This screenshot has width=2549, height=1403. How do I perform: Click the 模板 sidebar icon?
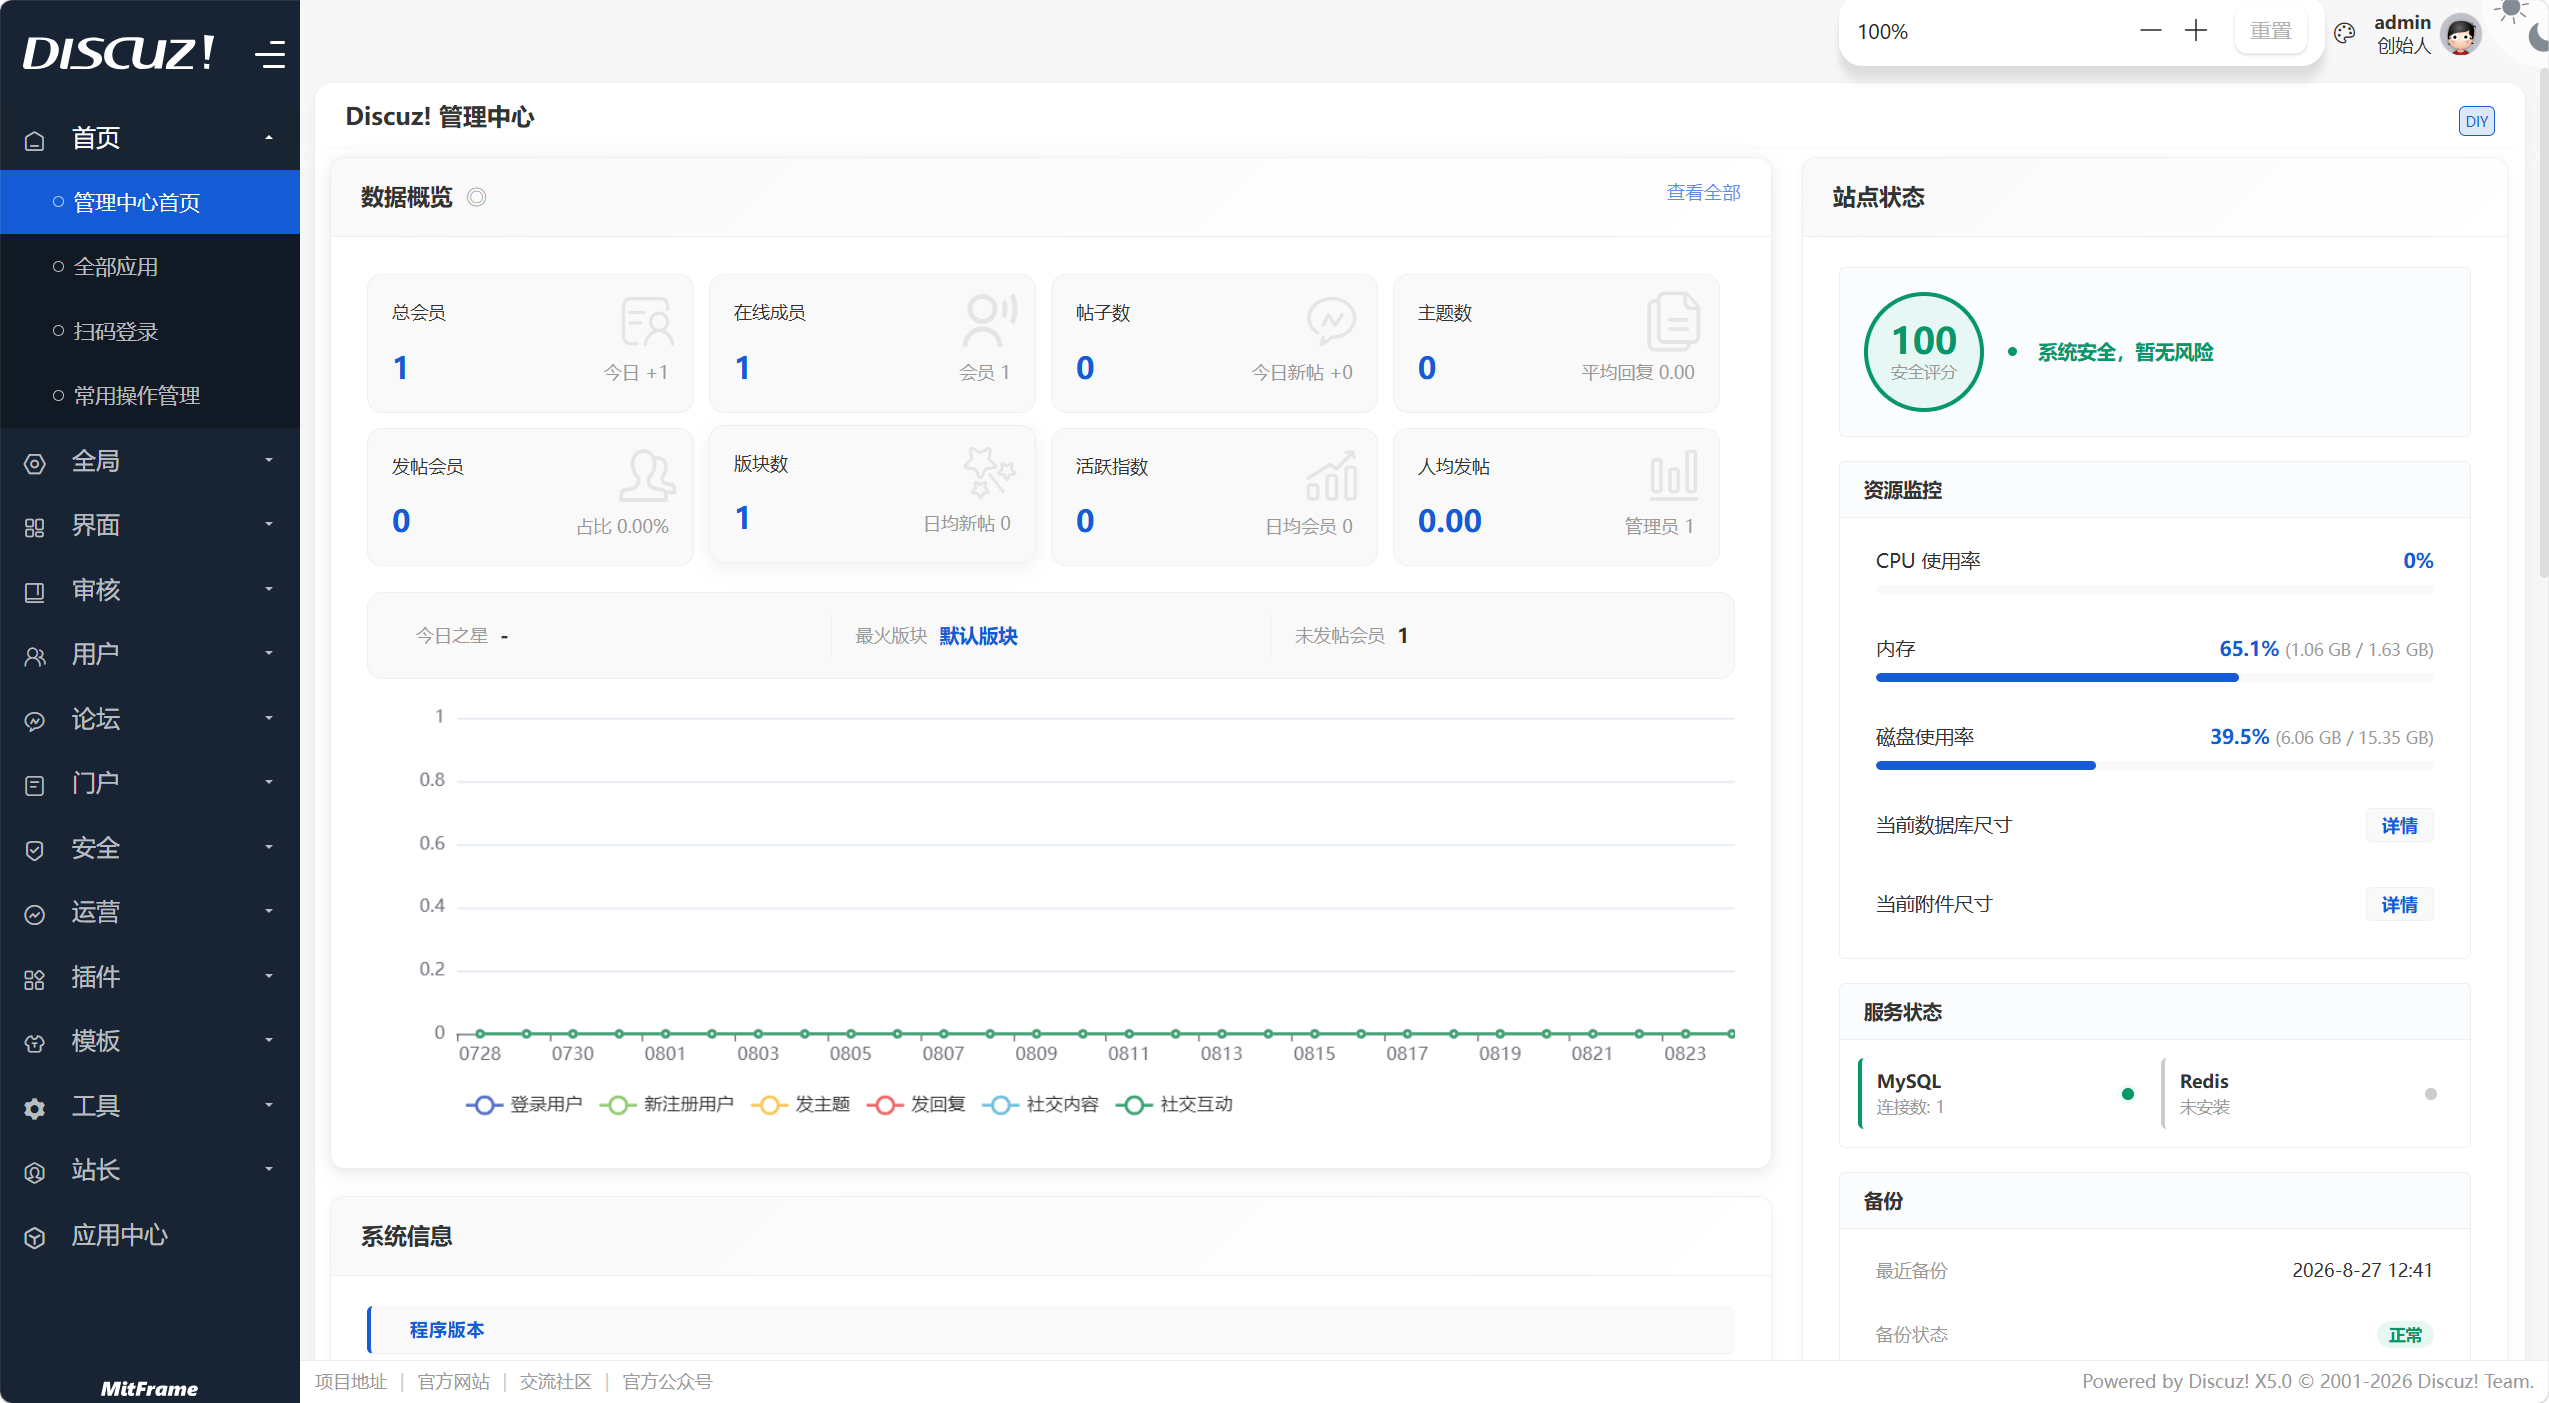[x=35, y=1043]
